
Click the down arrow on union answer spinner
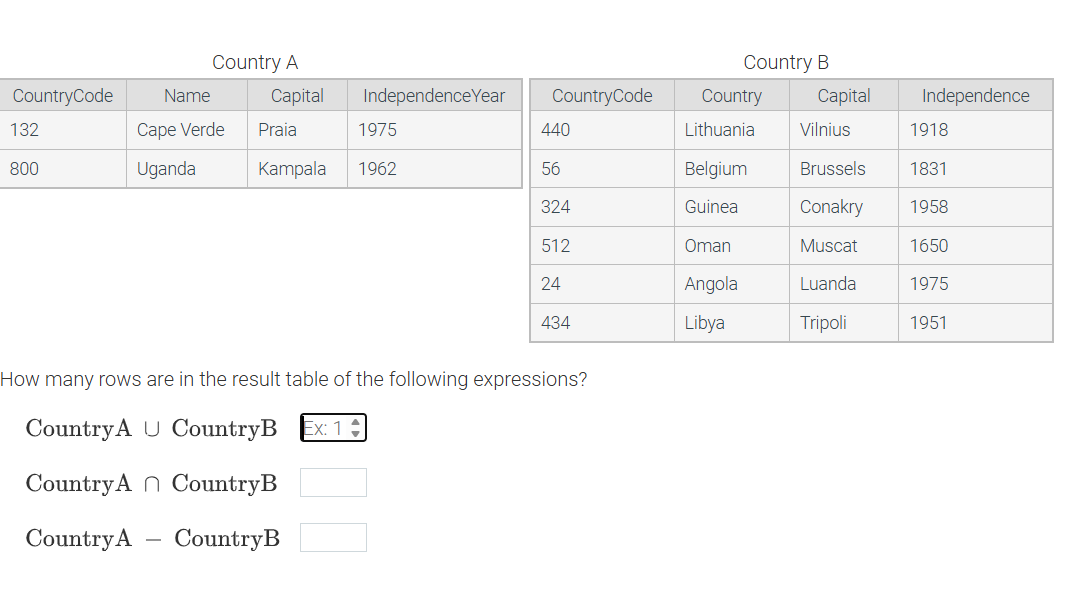point(356,432)
